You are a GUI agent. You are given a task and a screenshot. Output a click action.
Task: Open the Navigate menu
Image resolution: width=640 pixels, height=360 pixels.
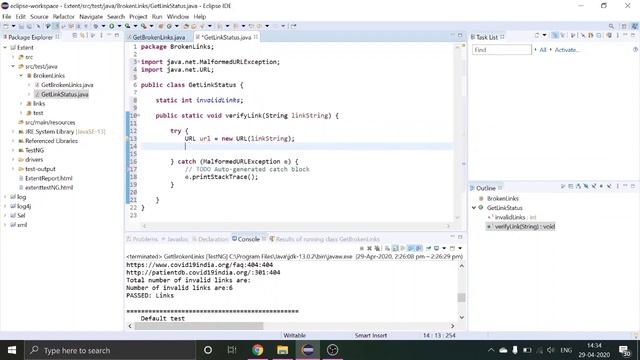click(91, 16)
